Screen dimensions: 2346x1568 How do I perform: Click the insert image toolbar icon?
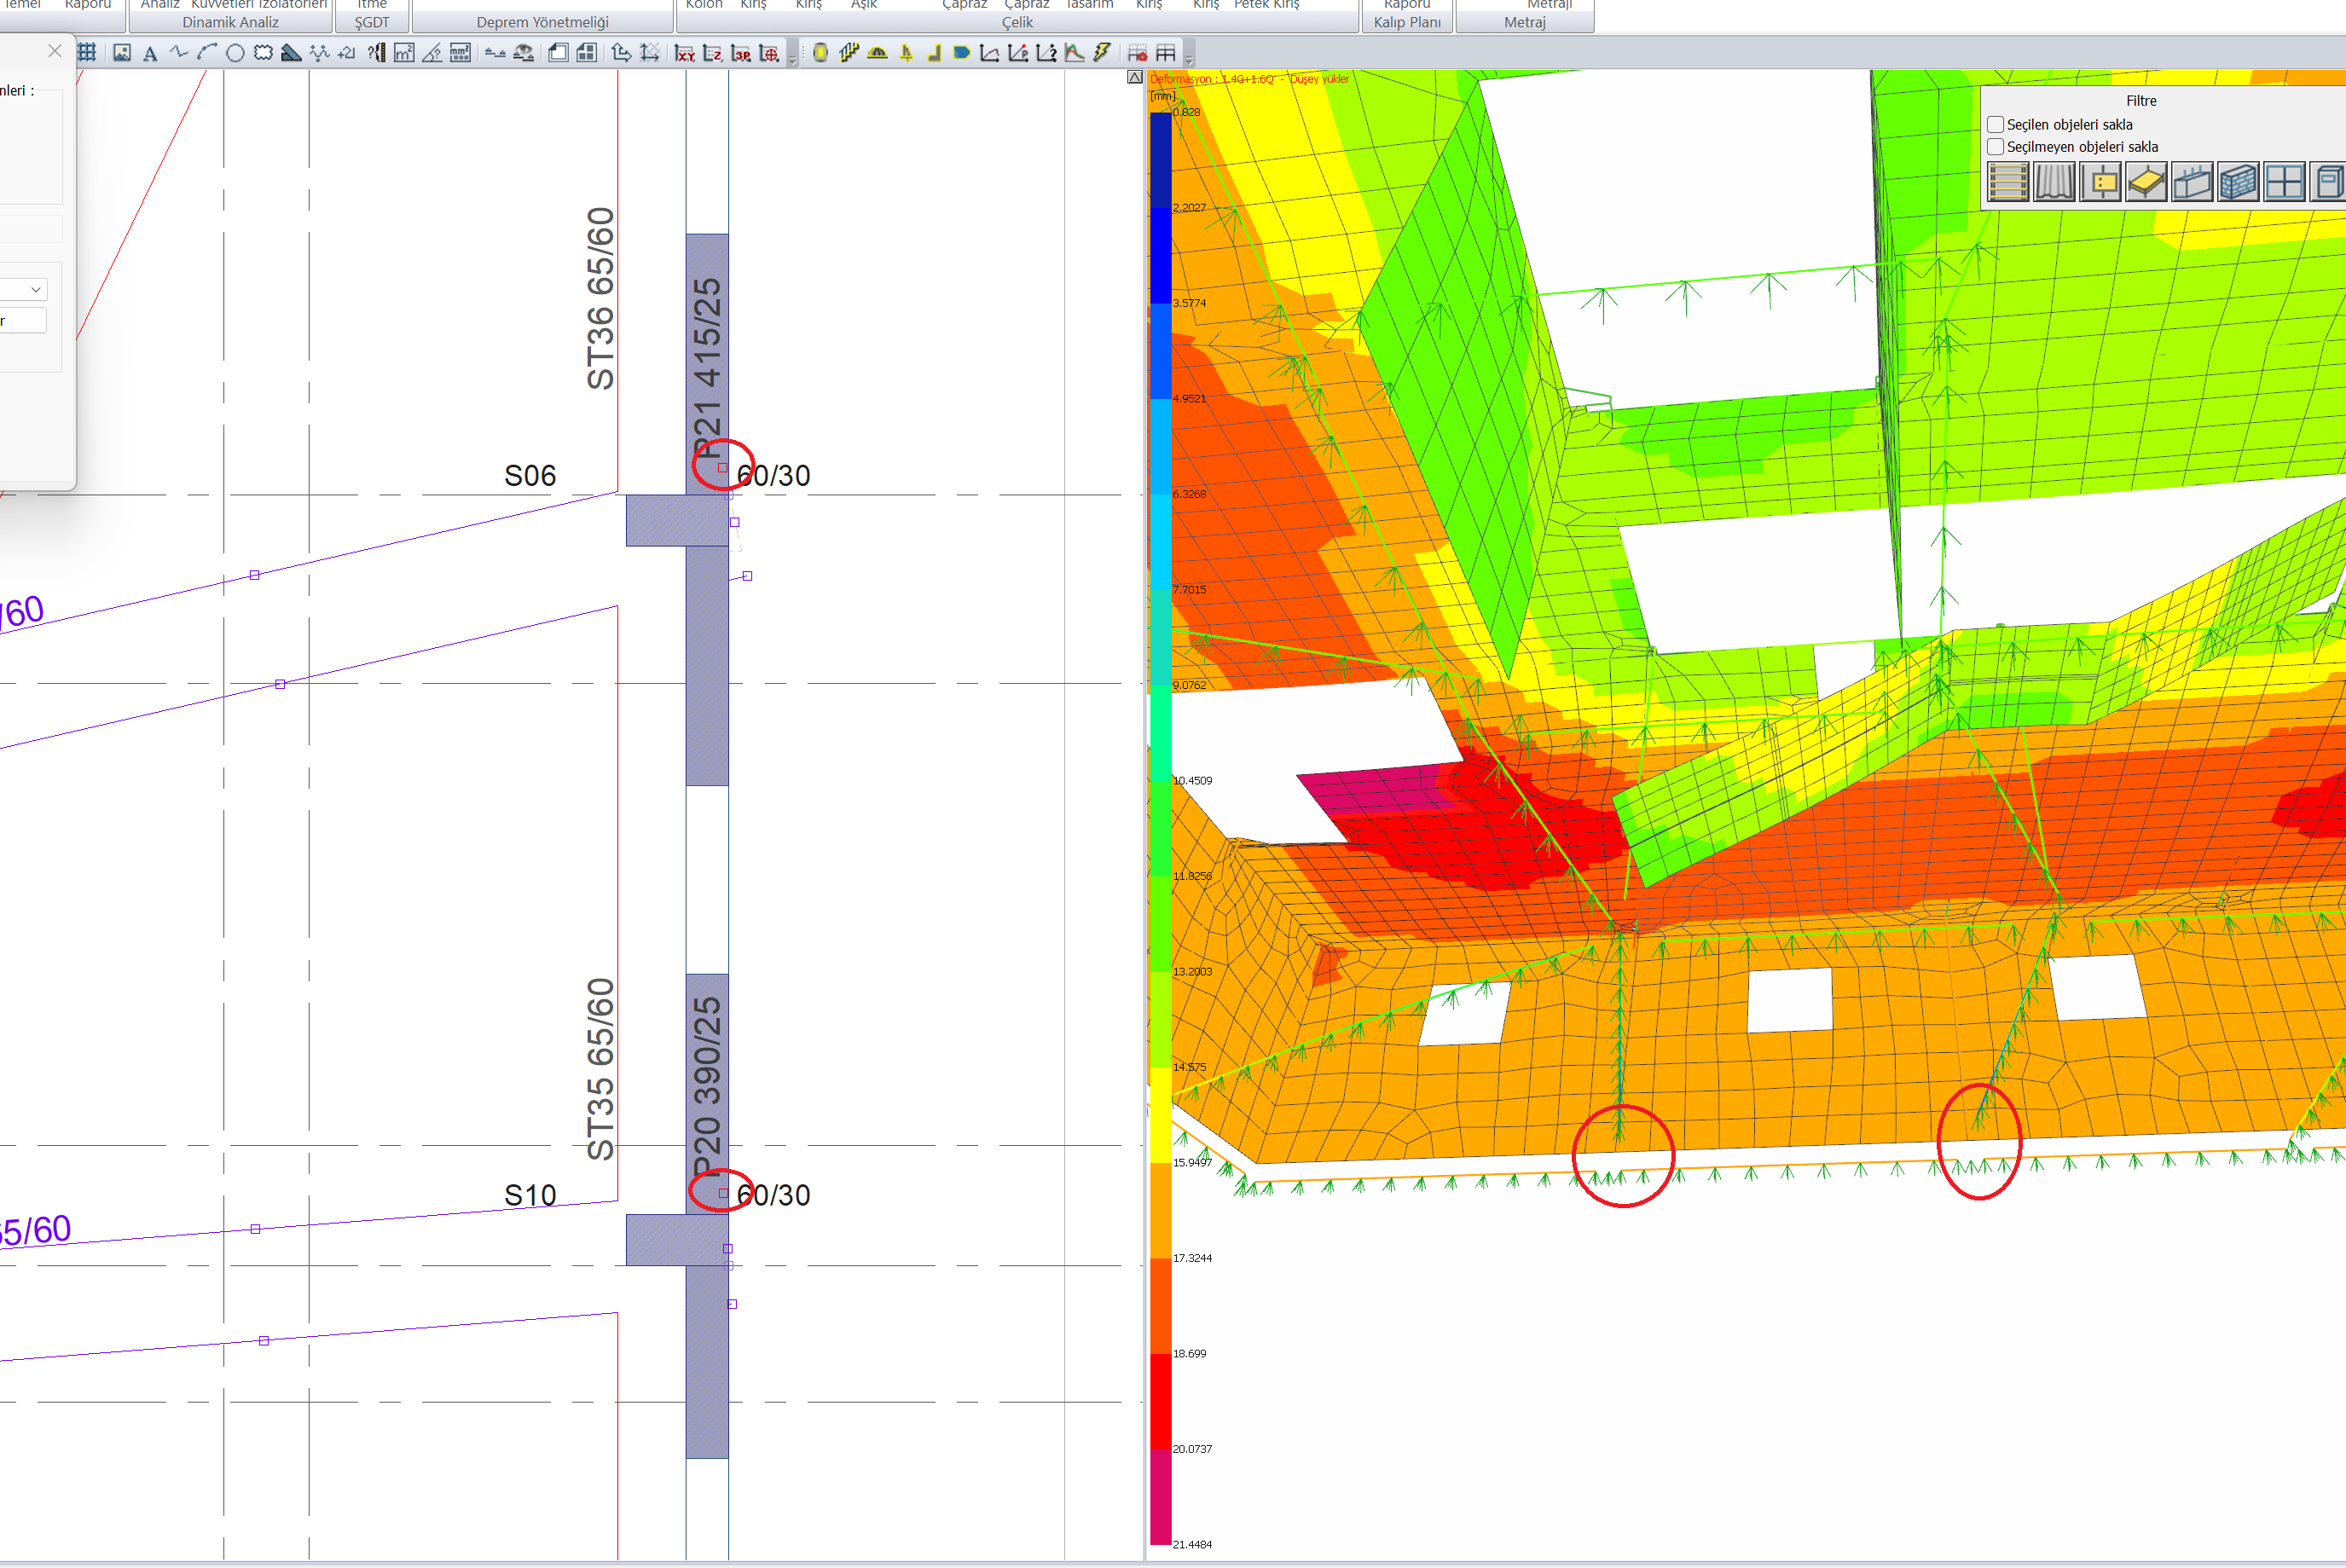tap(122, 53)
